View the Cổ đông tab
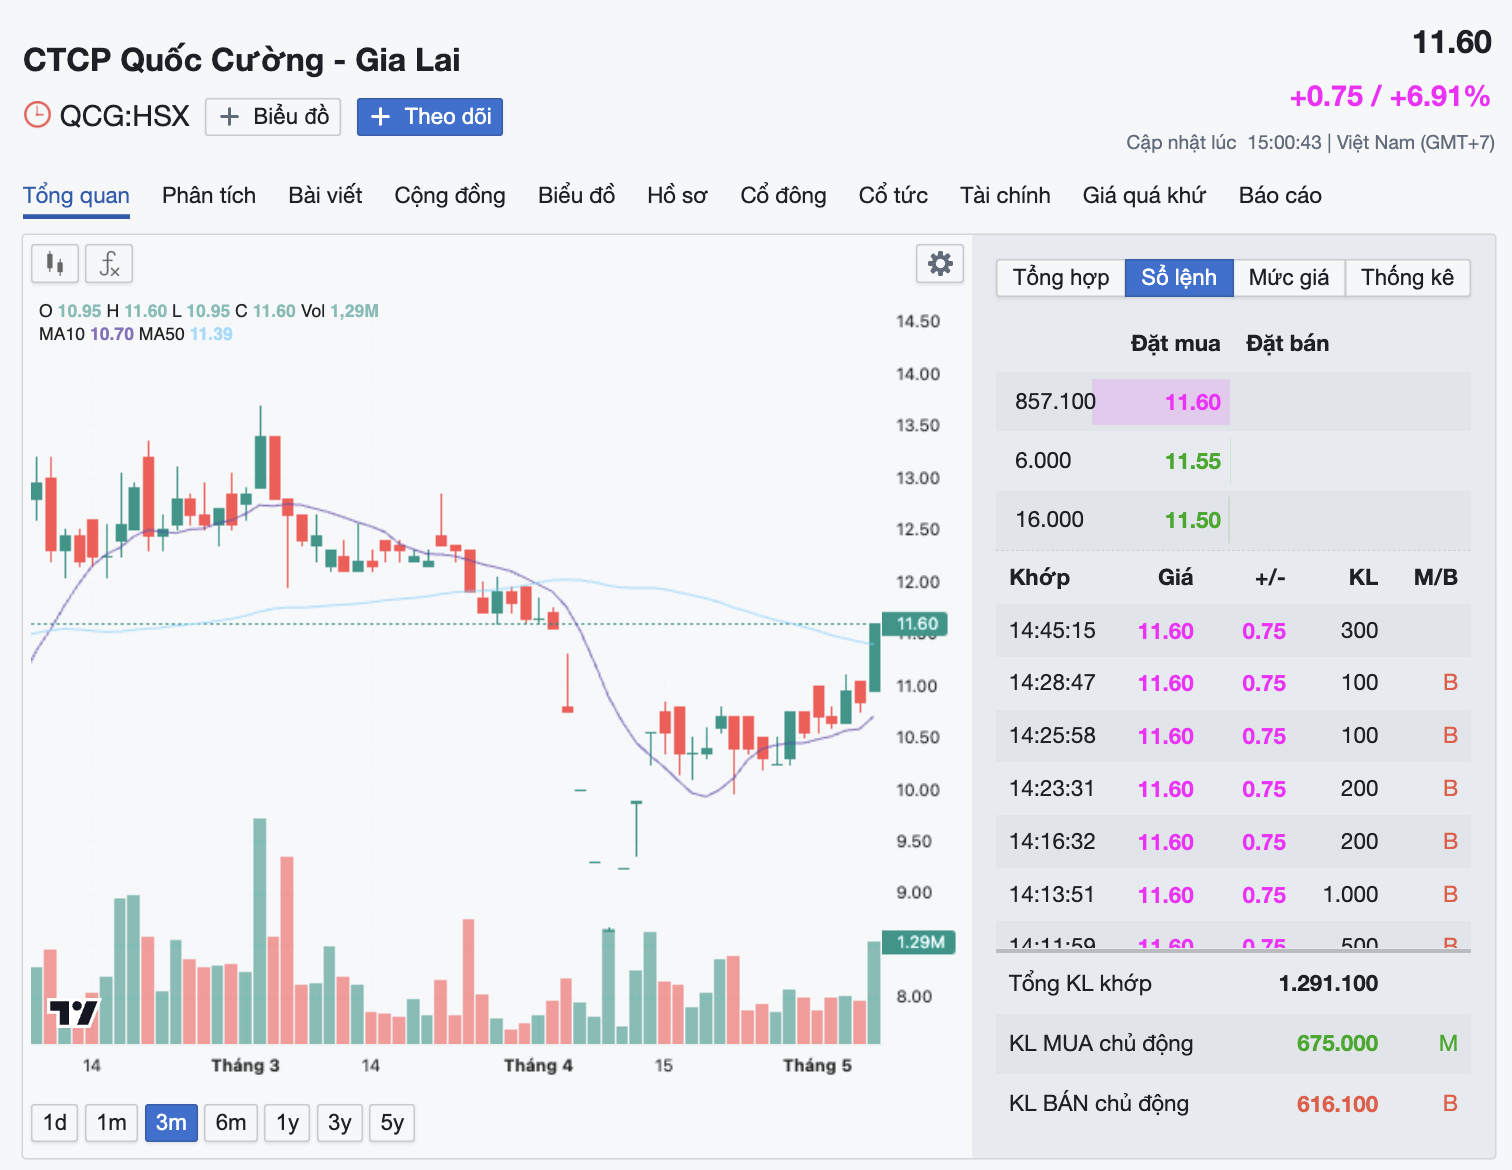This screenshot has width=1512, height=1170. [x=783, y=196]
